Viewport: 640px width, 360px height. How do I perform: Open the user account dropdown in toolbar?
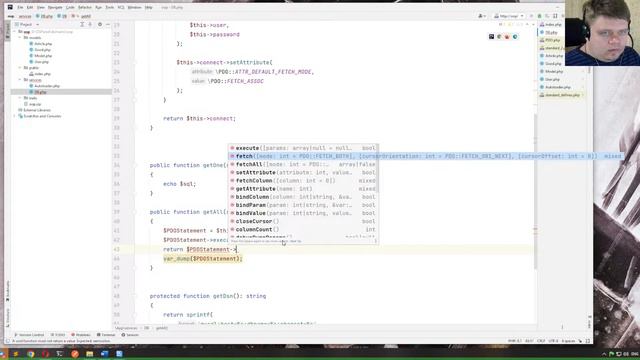482,16
